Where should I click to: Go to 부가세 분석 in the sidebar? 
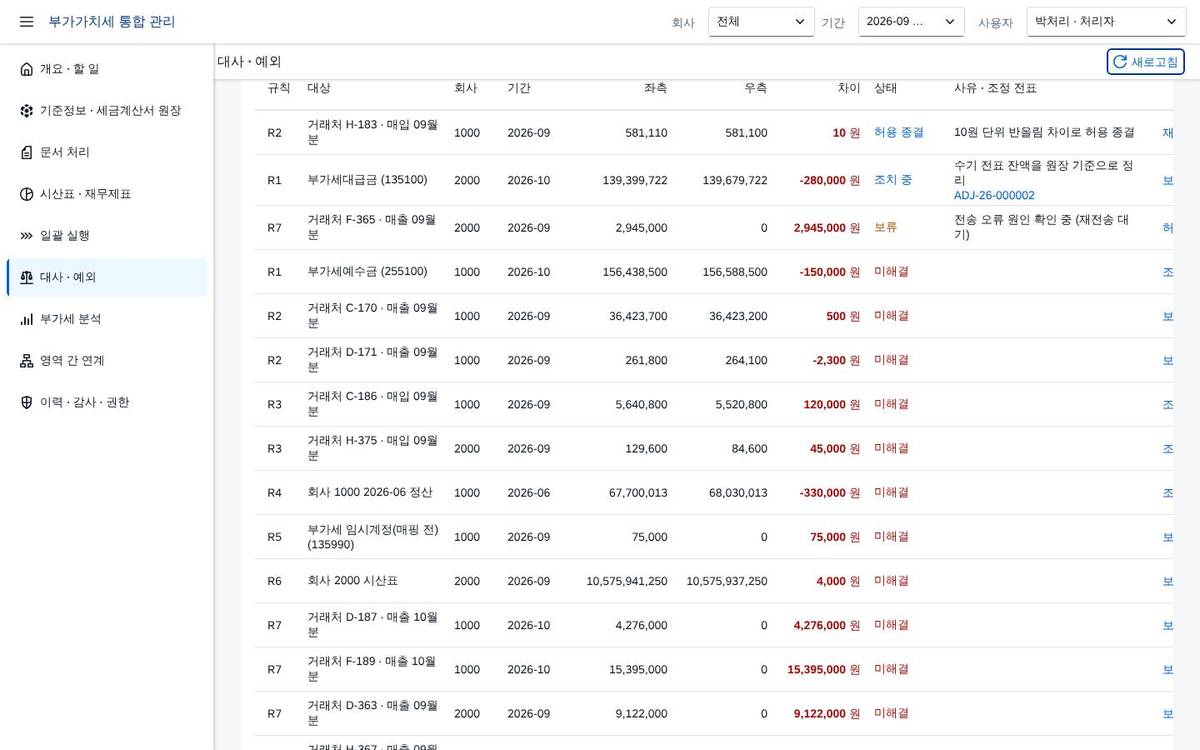[x=107, y=319]
